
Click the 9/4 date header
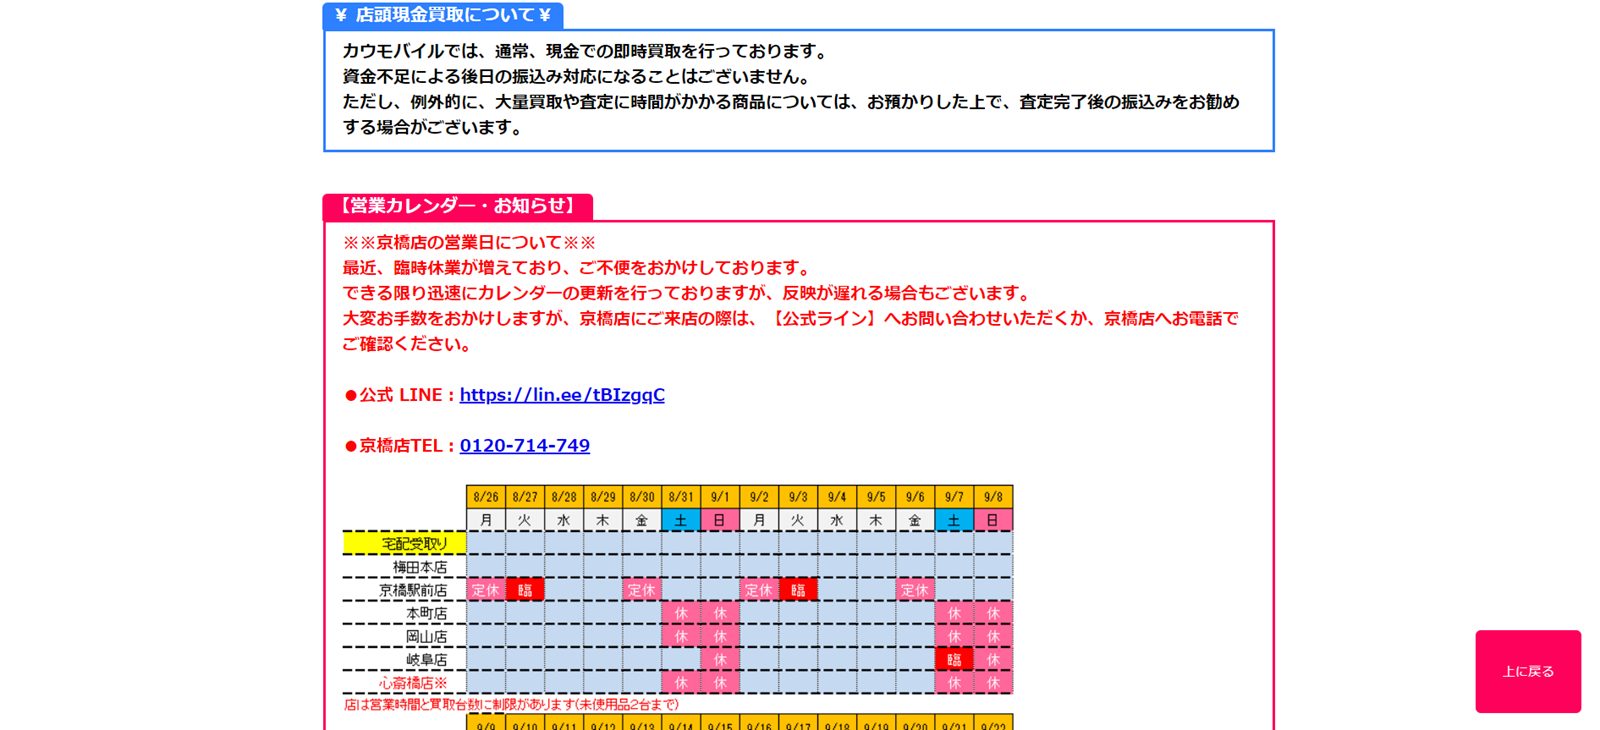(x=837, y=497)
